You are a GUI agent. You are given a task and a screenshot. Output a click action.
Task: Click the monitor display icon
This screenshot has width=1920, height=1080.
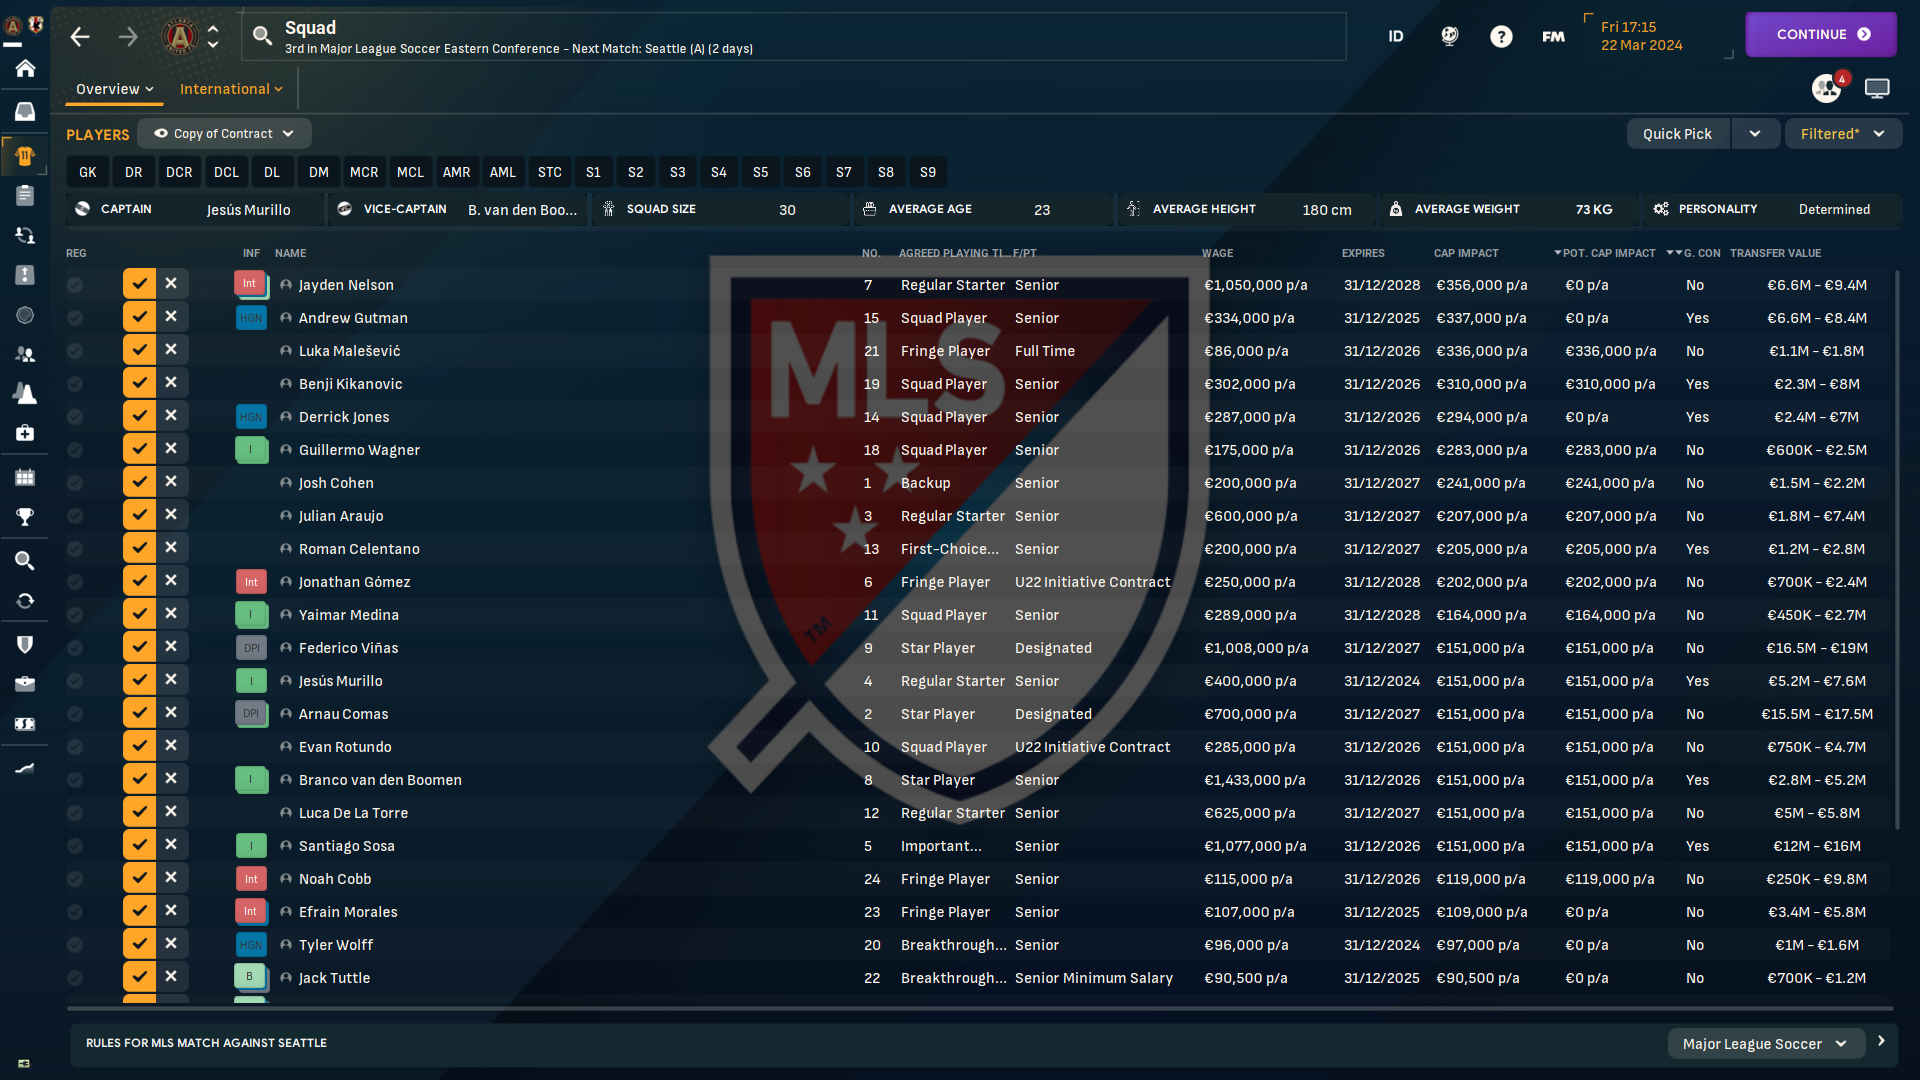1877,88
